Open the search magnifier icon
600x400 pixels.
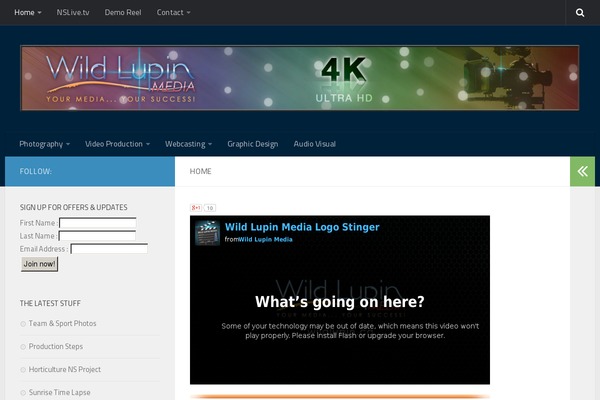coord(580,13)
